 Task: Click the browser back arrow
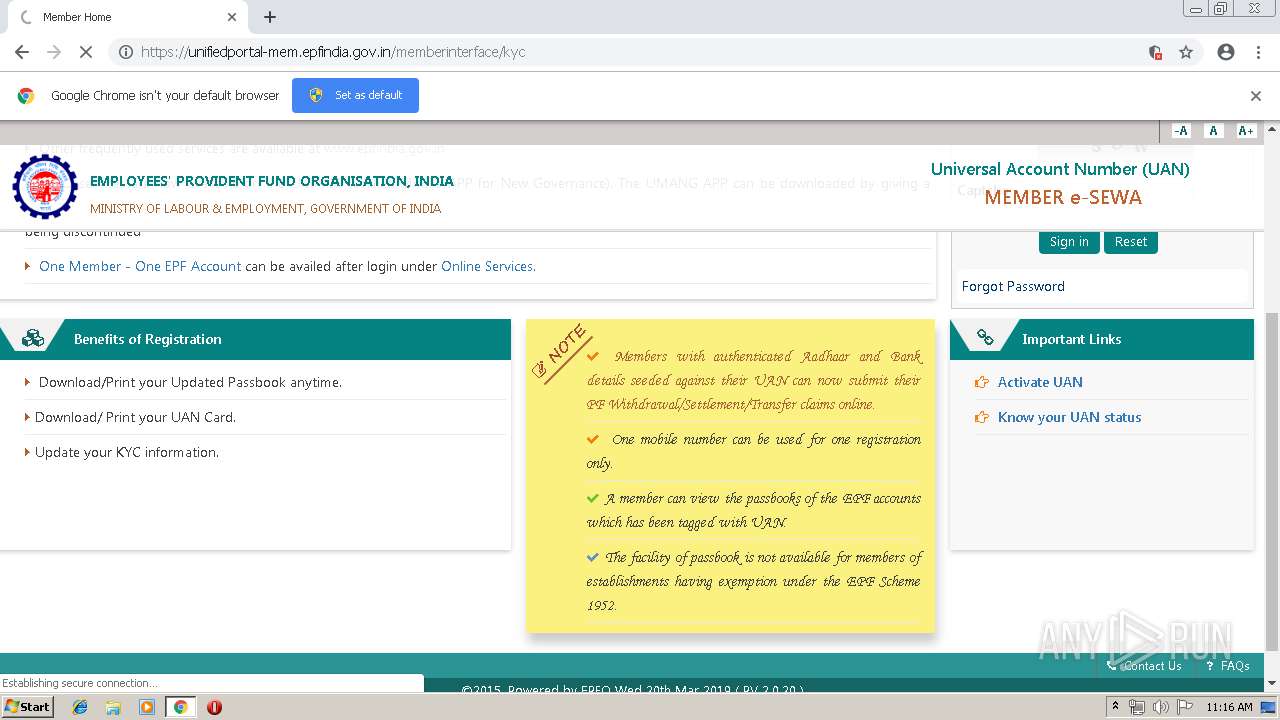coord(22,52)
